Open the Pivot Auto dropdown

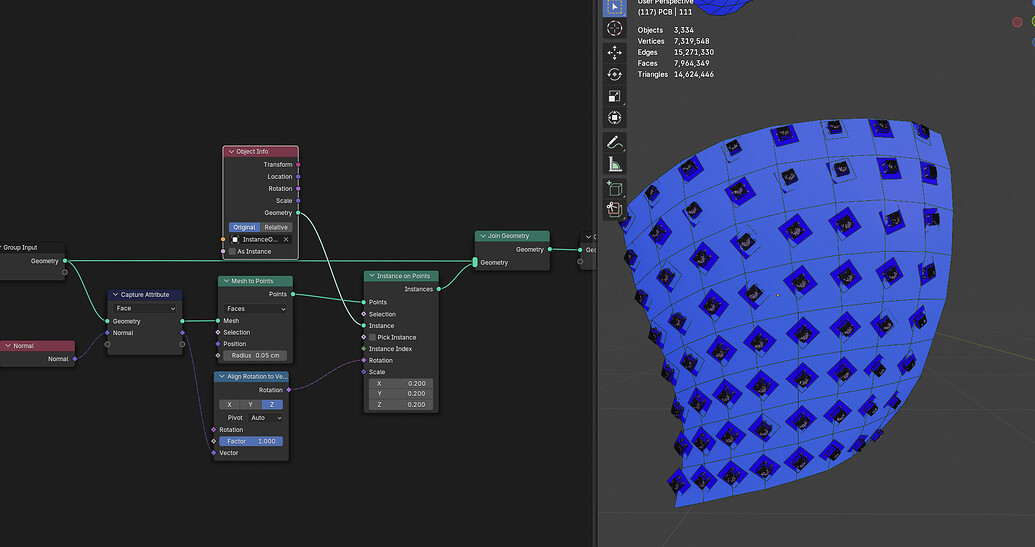point(266,418)
